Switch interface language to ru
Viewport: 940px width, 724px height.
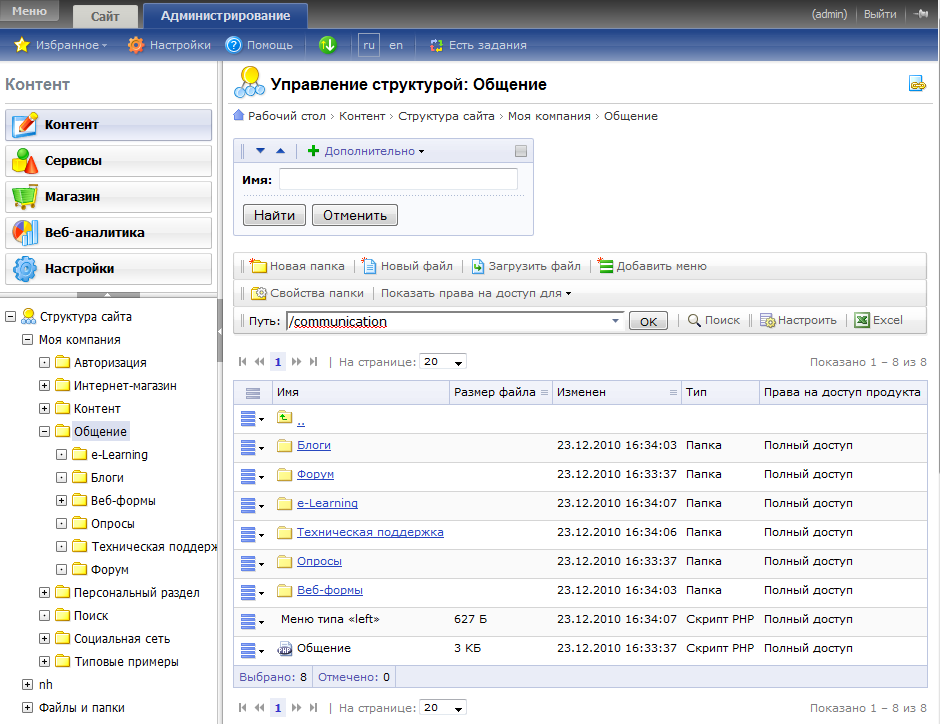(x=369, y=45)
